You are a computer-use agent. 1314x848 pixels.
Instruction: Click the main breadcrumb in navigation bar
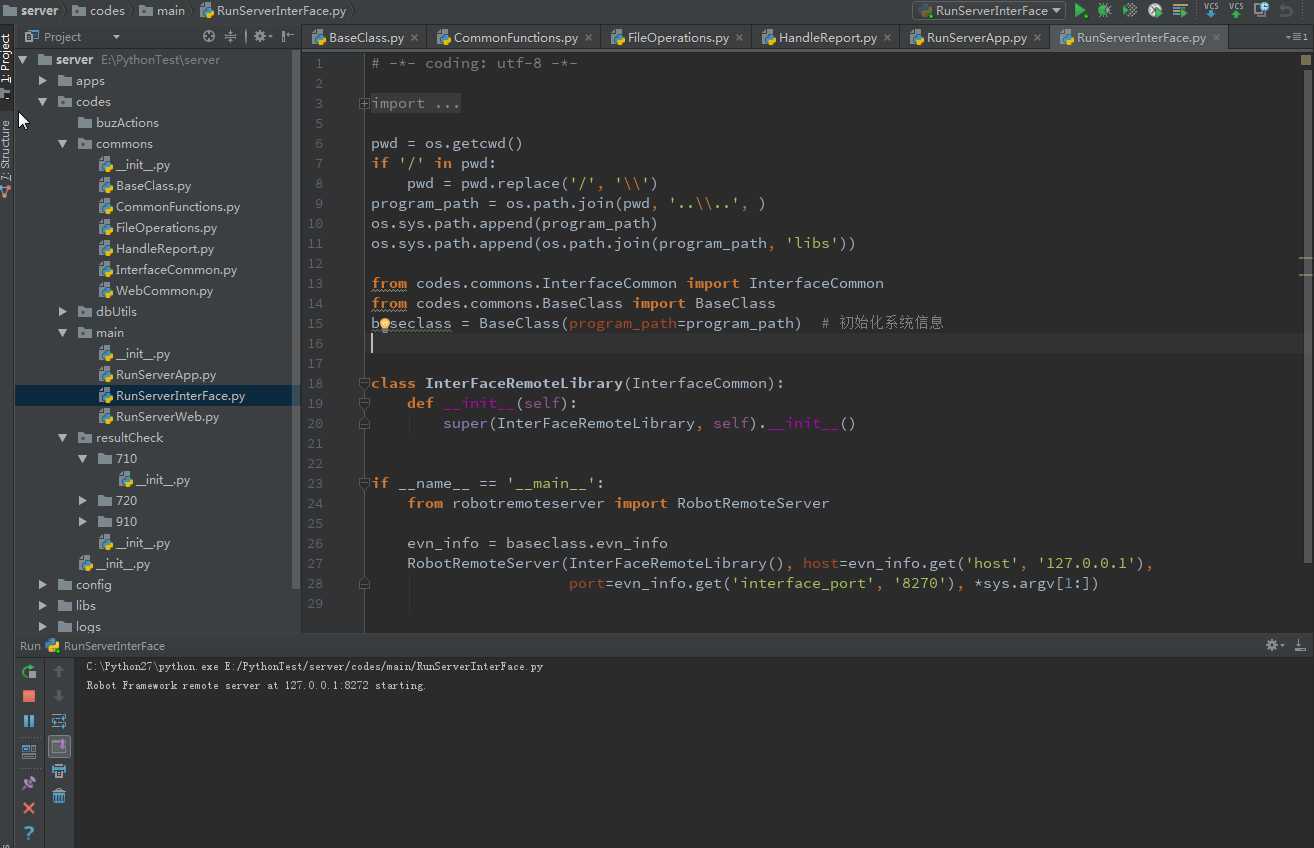click(x=161, y=11)
